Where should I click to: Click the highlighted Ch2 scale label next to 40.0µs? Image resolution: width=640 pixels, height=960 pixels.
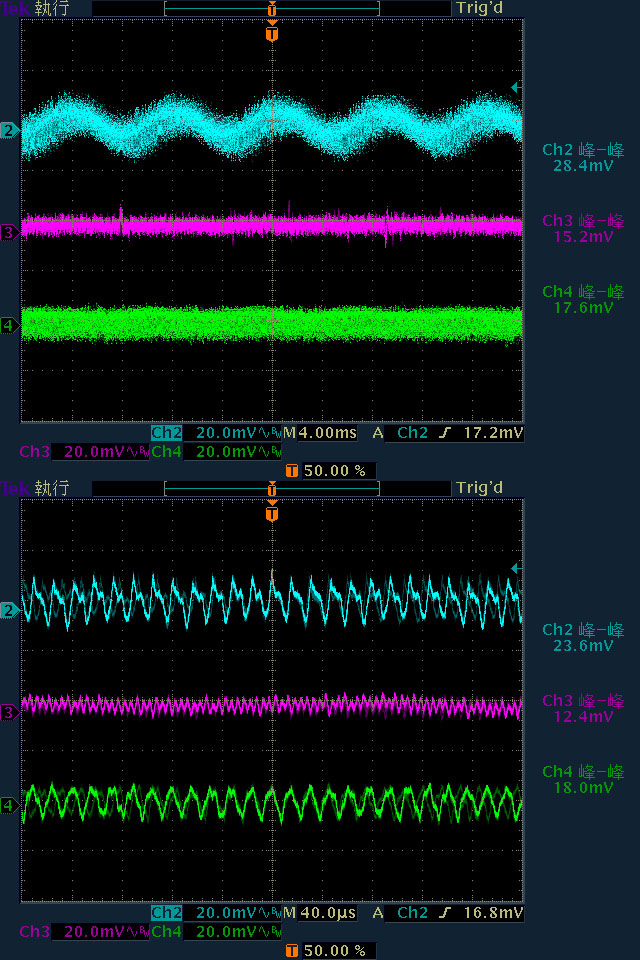point(167,913)
